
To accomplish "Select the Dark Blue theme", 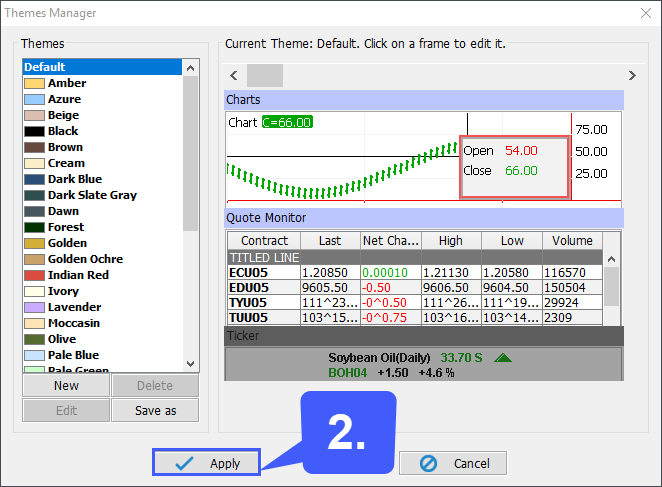I will pos(102,180).
